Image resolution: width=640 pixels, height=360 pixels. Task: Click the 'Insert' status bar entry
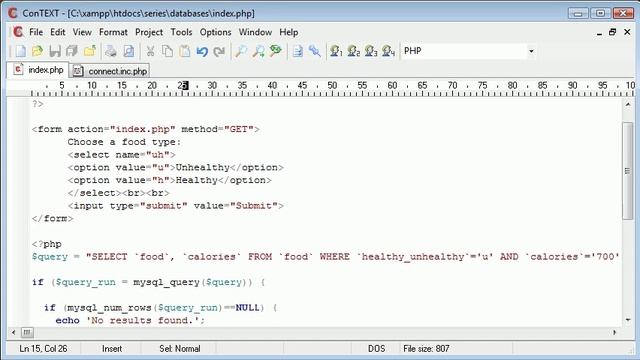[x=112, y=349]
